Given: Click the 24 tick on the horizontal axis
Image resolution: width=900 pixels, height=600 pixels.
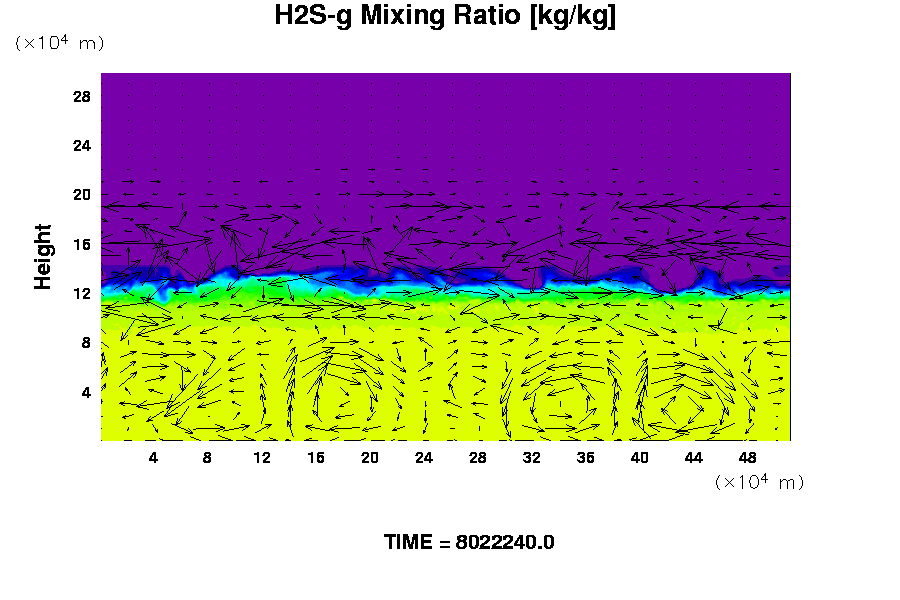Looking at the screenshot, I should pos(424,457).
